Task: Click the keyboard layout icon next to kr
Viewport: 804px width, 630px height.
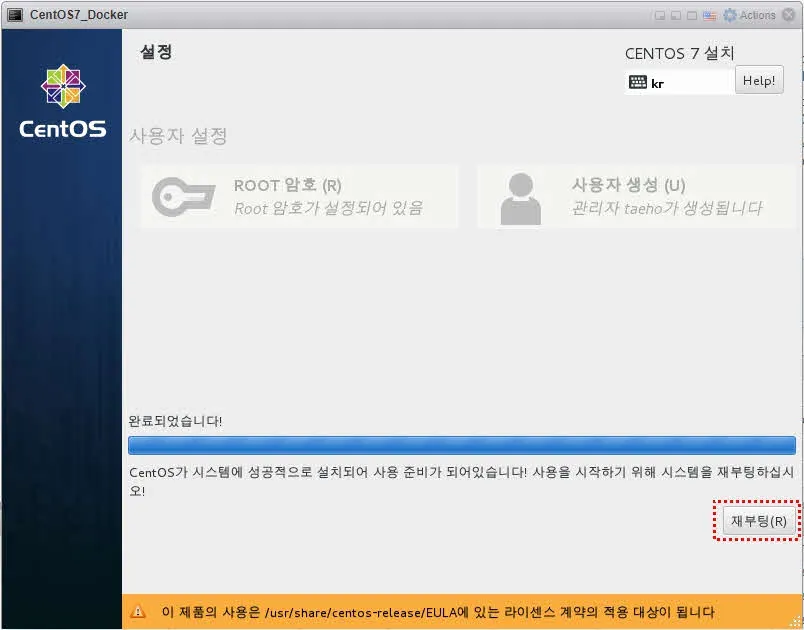Action: [x=638, y=83]
